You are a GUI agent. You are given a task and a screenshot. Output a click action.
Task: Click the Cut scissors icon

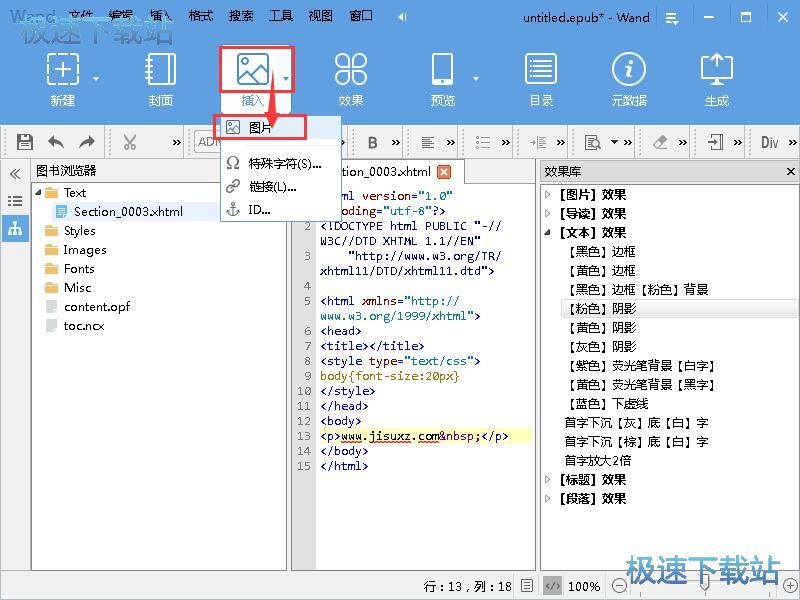pyautogui.click(x=129, y=142)
